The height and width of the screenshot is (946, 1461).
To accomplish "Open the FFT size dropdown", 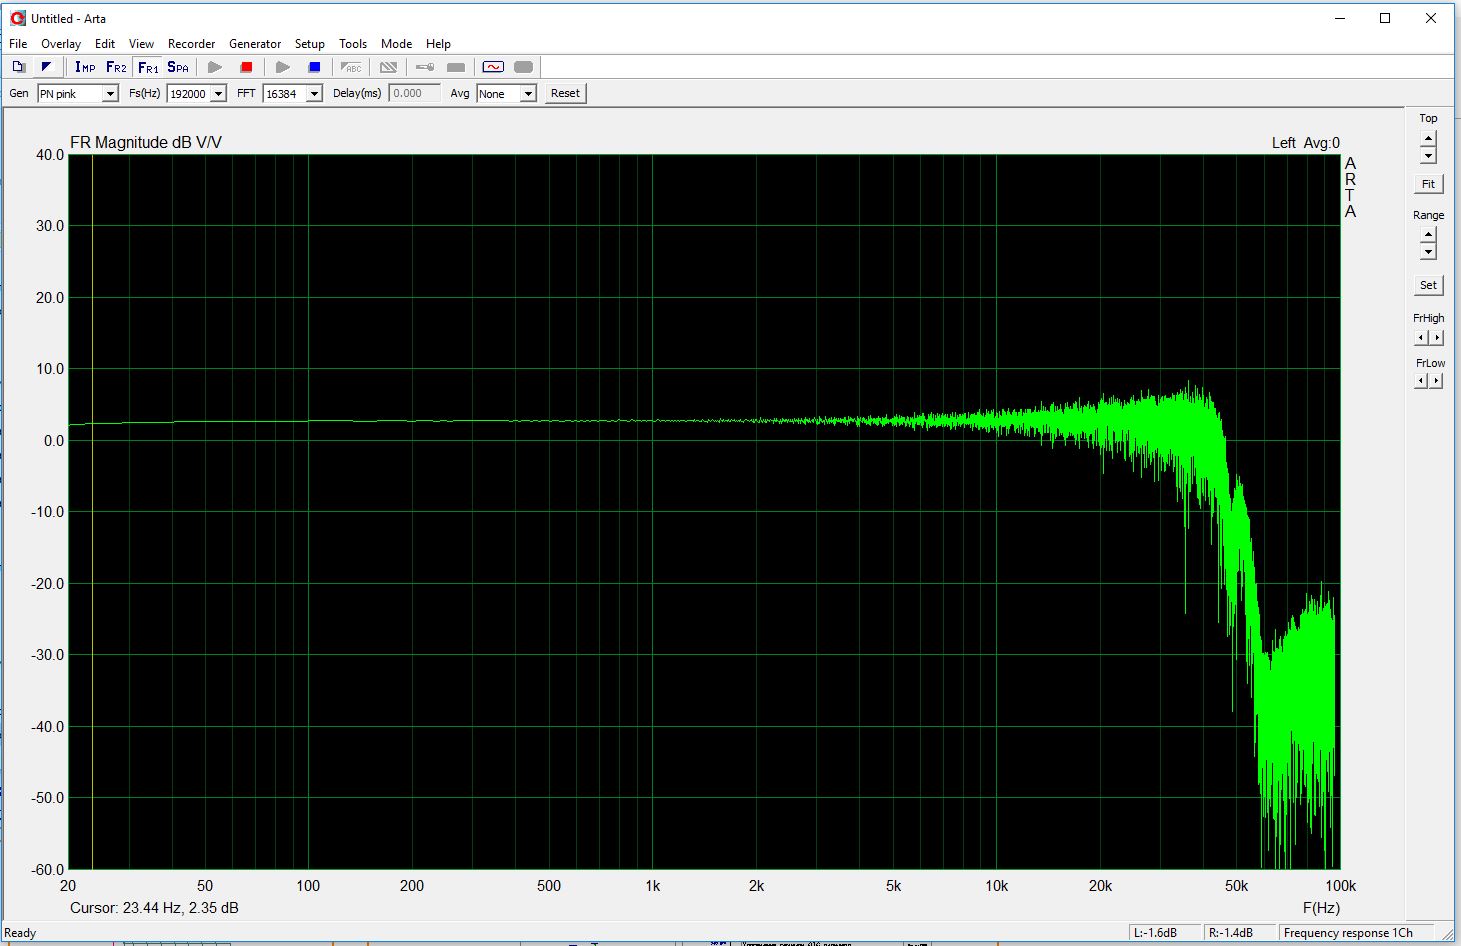I will (314, 94).
